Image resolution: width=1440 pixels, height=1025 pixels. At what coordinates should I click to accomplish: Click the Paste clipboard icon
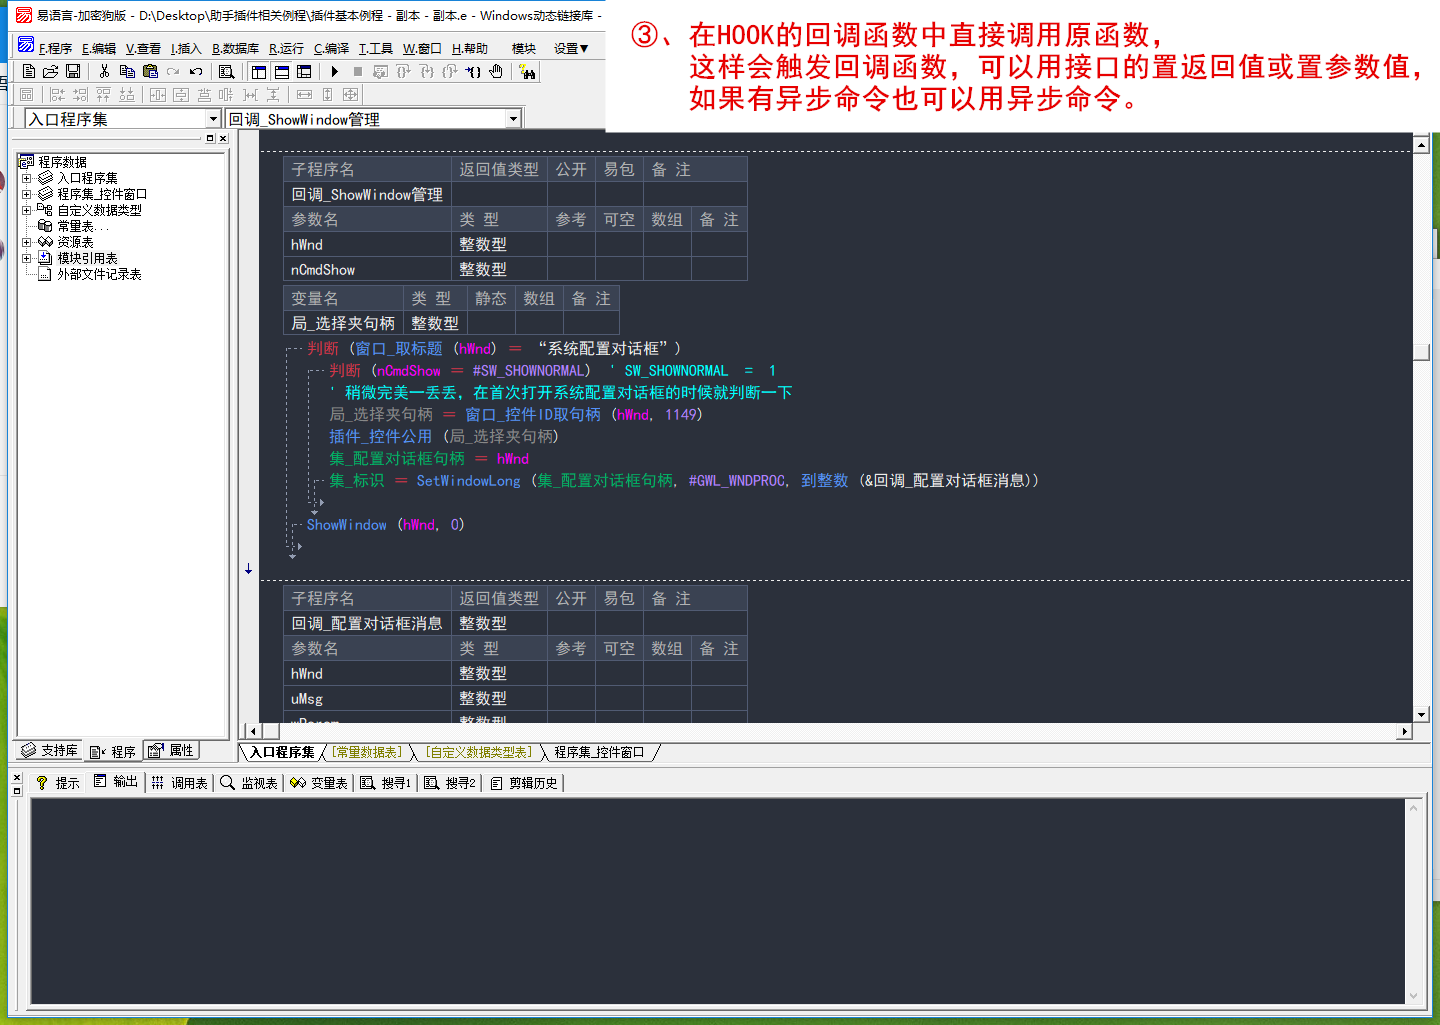click(x=150, y=72)
